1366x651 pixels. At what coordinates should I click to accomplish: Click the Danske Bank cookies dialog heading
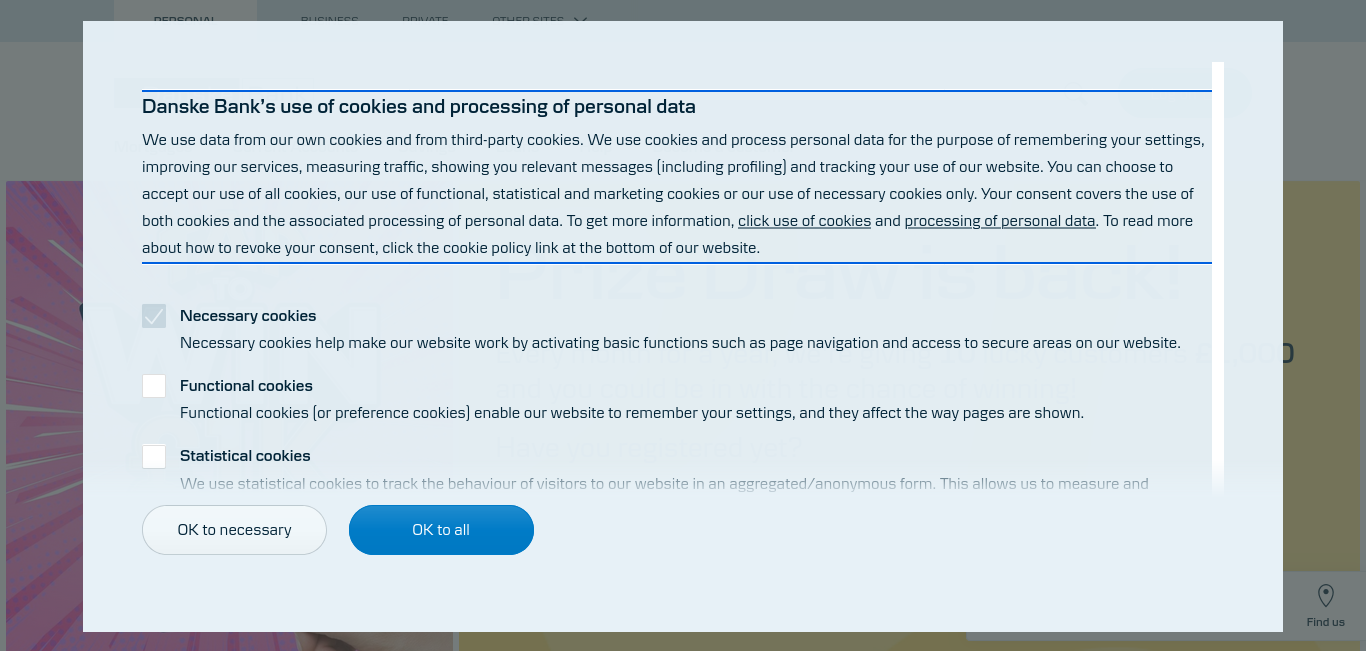click(419, 107)
